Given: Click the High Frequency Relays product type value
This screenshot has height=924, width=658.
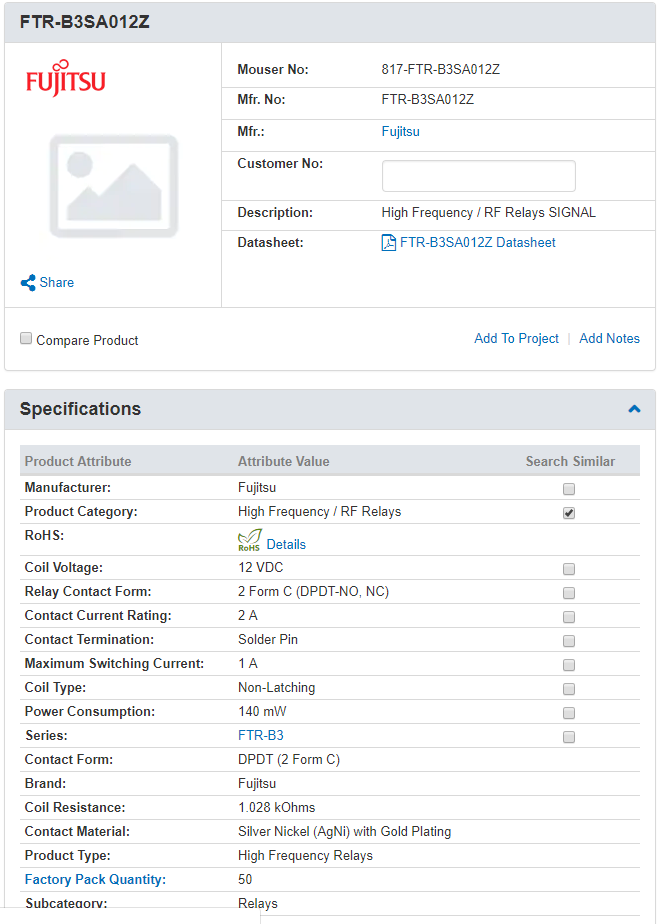Looking at the screenshot, I should pyautogui.click(x=305, y=856).
